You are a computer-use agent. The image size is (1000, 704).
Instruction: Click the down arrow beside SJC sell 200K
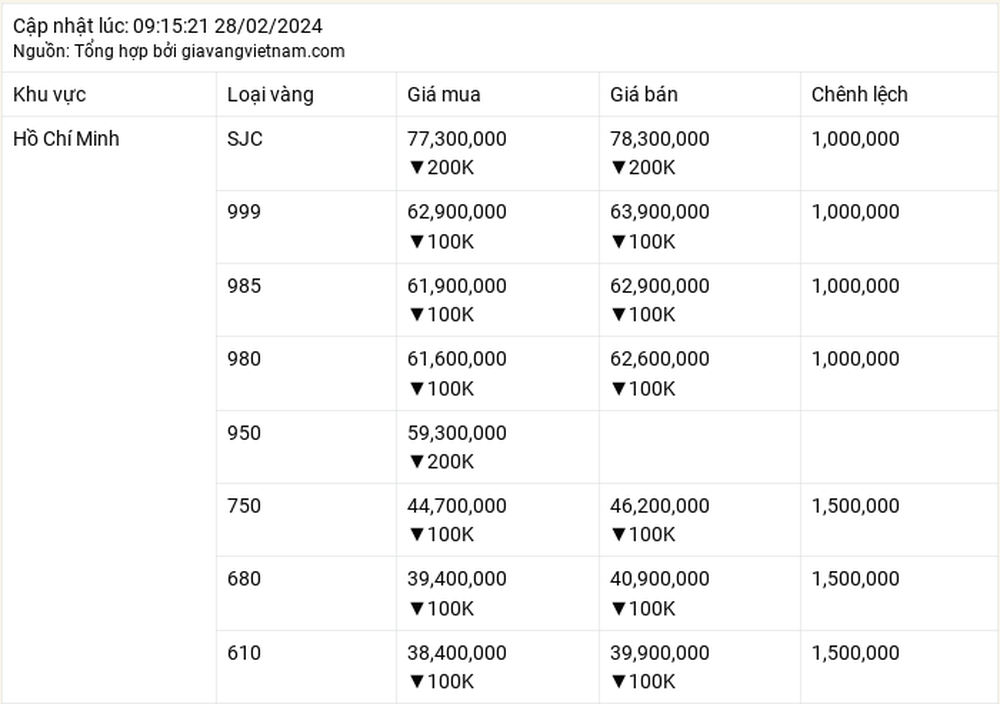coord(619,168)
